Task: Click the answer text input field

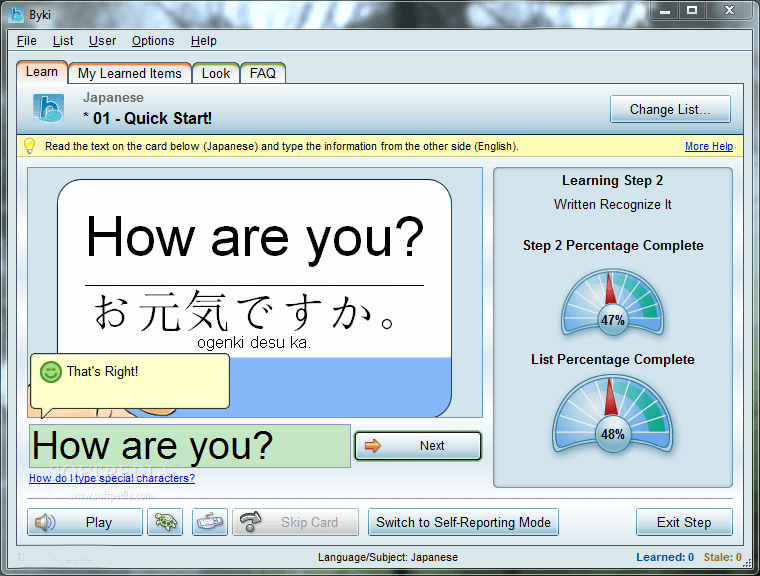Action: click(x=190, y=446)
